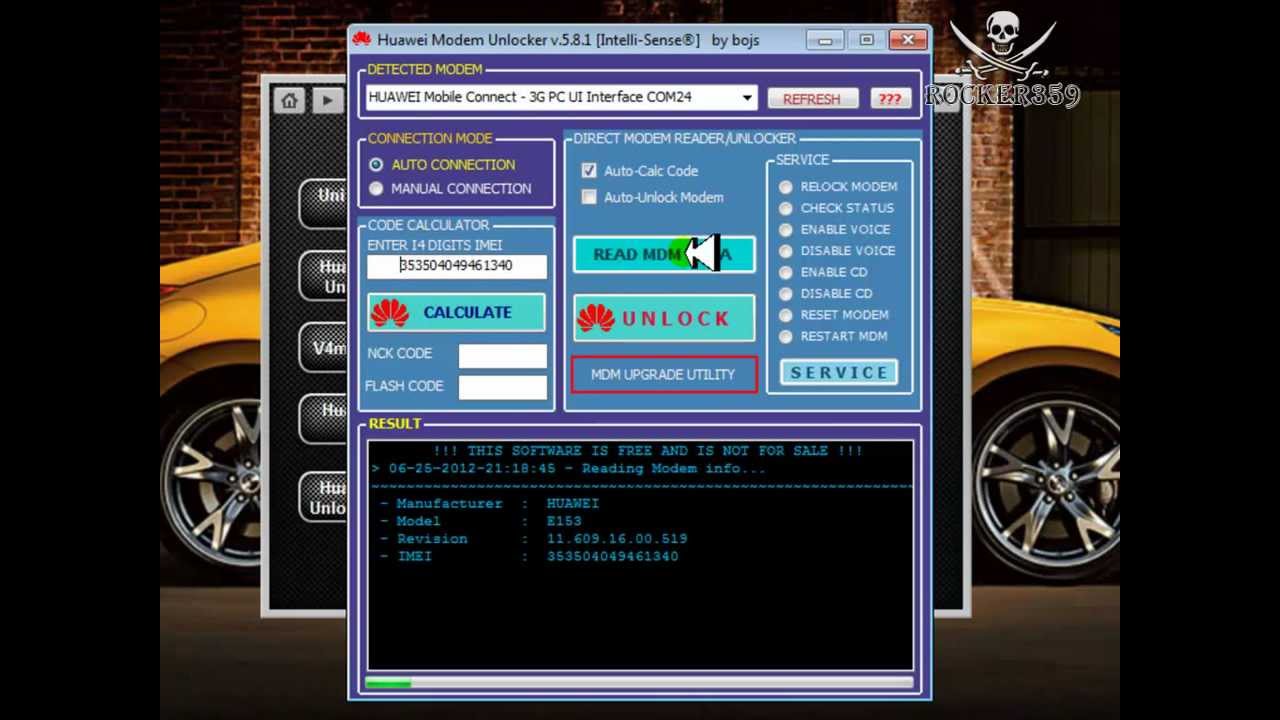Click the progress bar at the window bottom
The image size is (1280, 720).
[640, 684]
